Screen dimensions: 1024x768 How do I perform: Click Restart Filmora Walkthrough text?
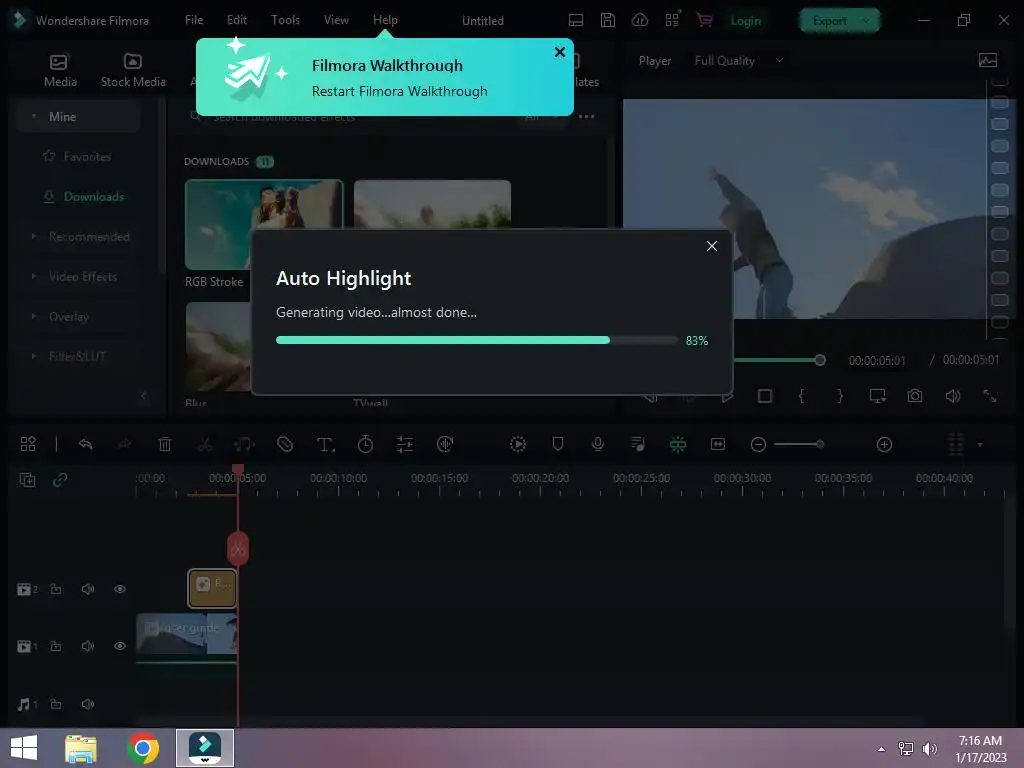[400, 91]
